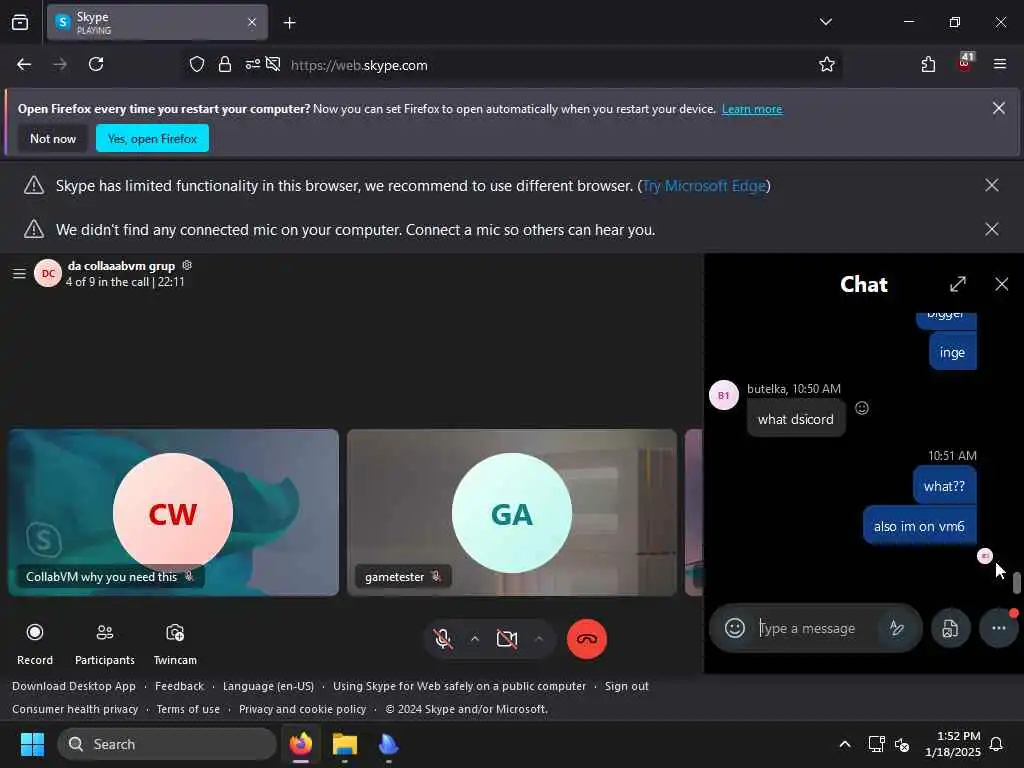The image size is (1024, 768).
Task: Open the list all tabs dropdown
Action: coord(825,22)
